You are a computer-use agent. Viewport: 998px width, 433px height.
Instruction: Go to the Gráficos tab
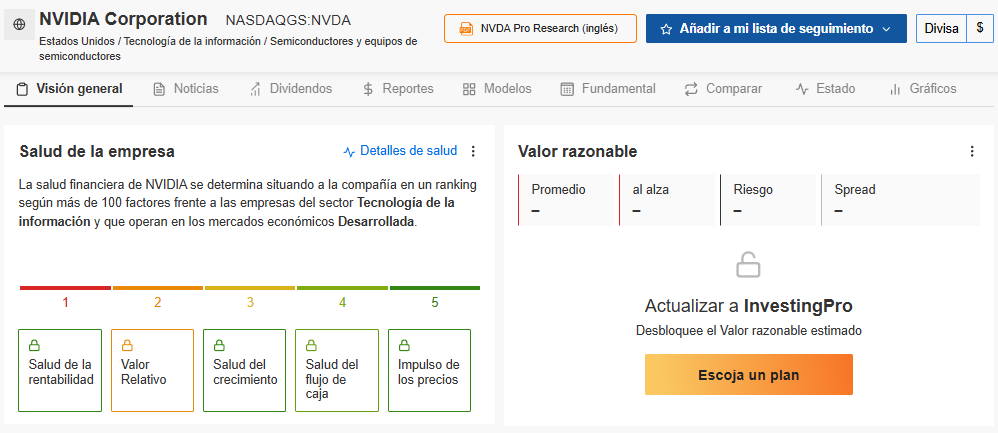(922, 89)
